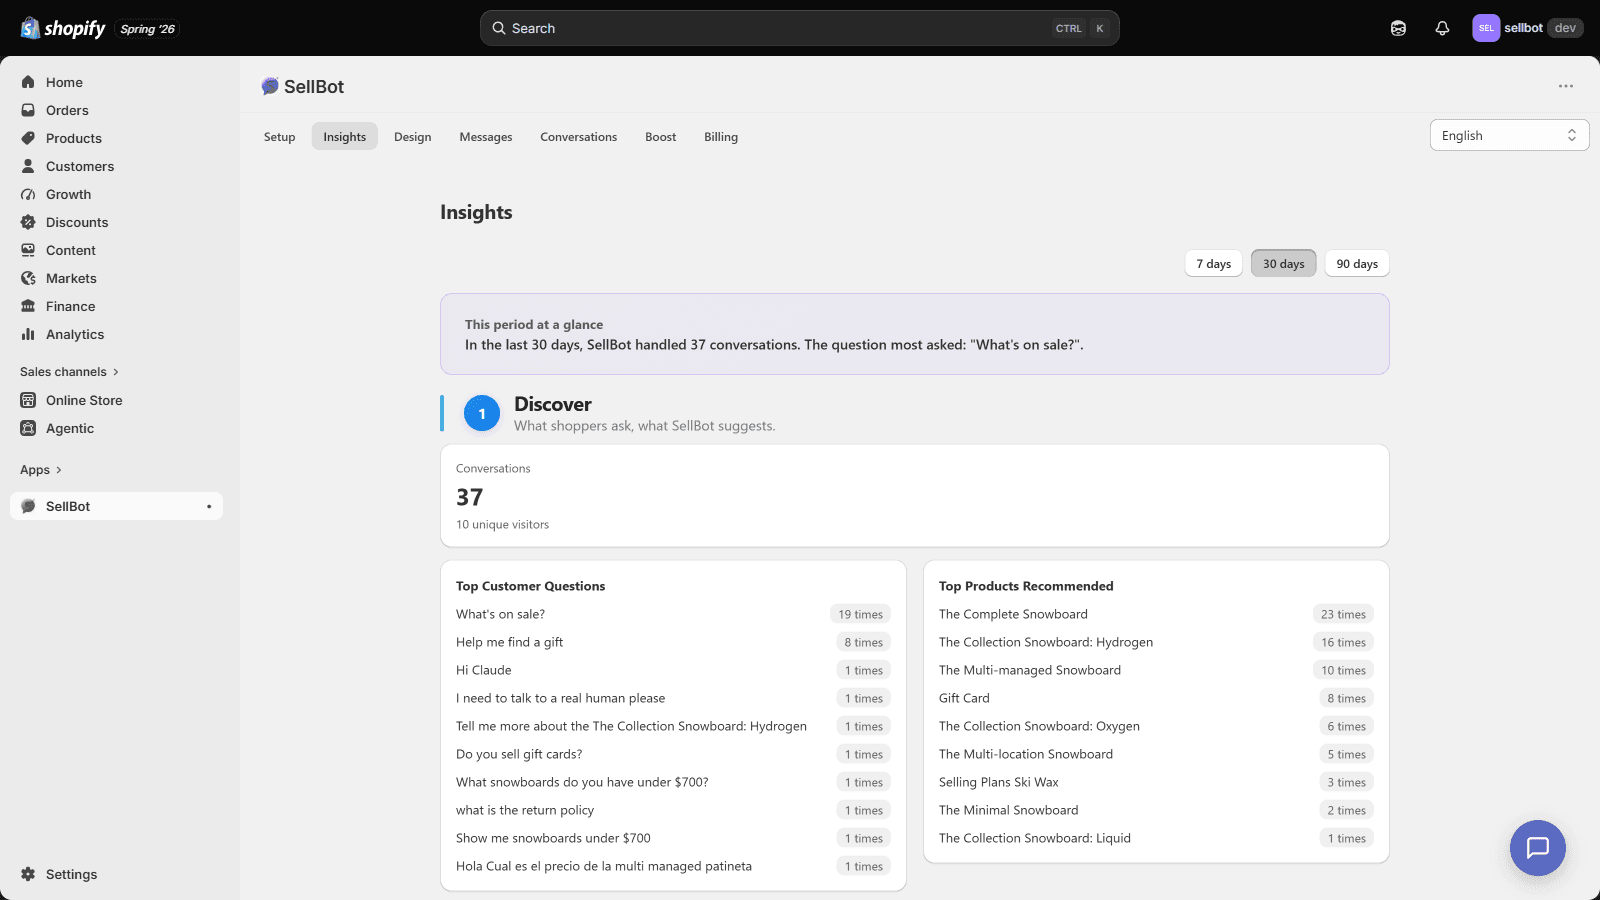Switch to the Boost tab
Image resolution: width=1600 pixels, height=900 pixels.
(660, 137)
